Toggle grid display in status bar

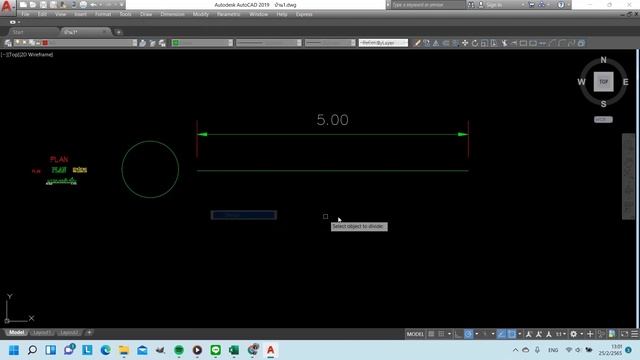431,334
